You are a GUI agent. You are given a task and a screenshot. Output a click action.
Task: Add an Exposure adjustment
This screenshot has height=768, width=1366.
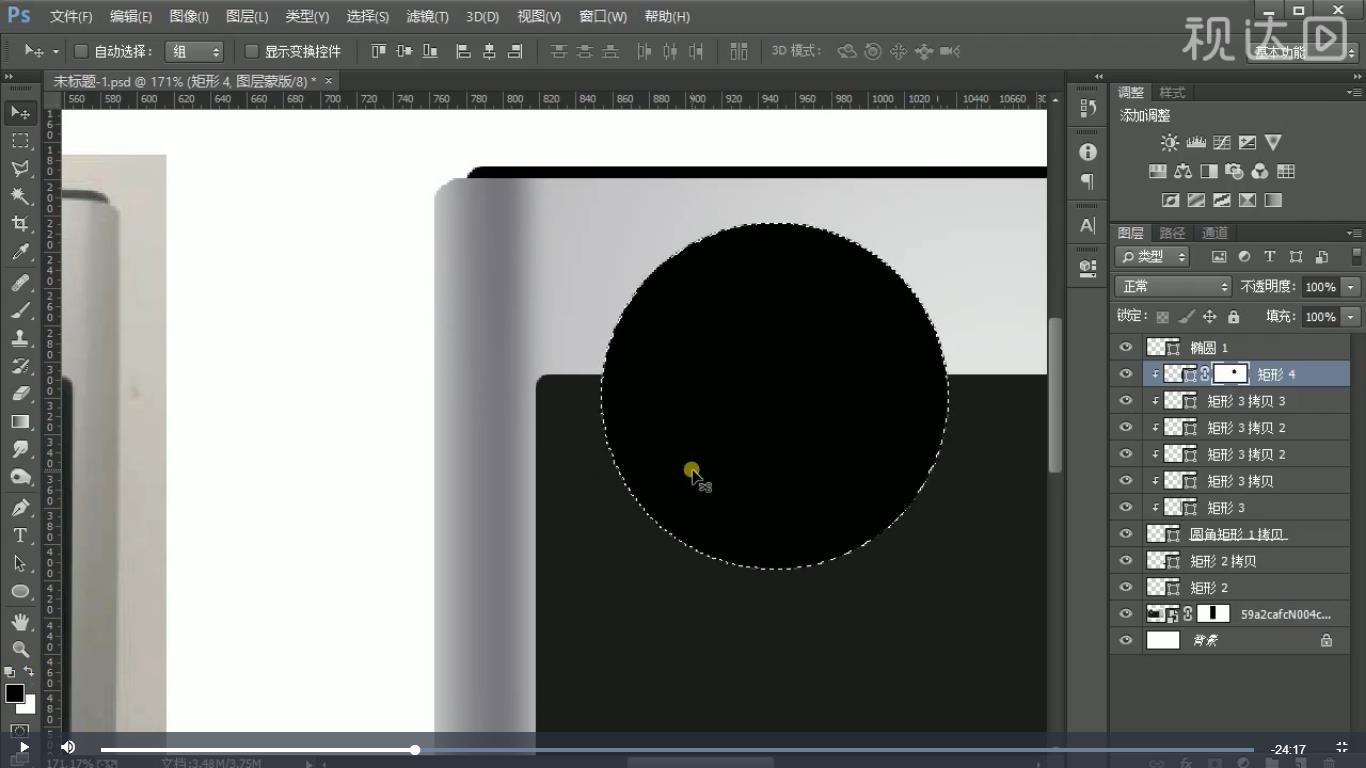pyautogui.click(x=1247, y=143)
